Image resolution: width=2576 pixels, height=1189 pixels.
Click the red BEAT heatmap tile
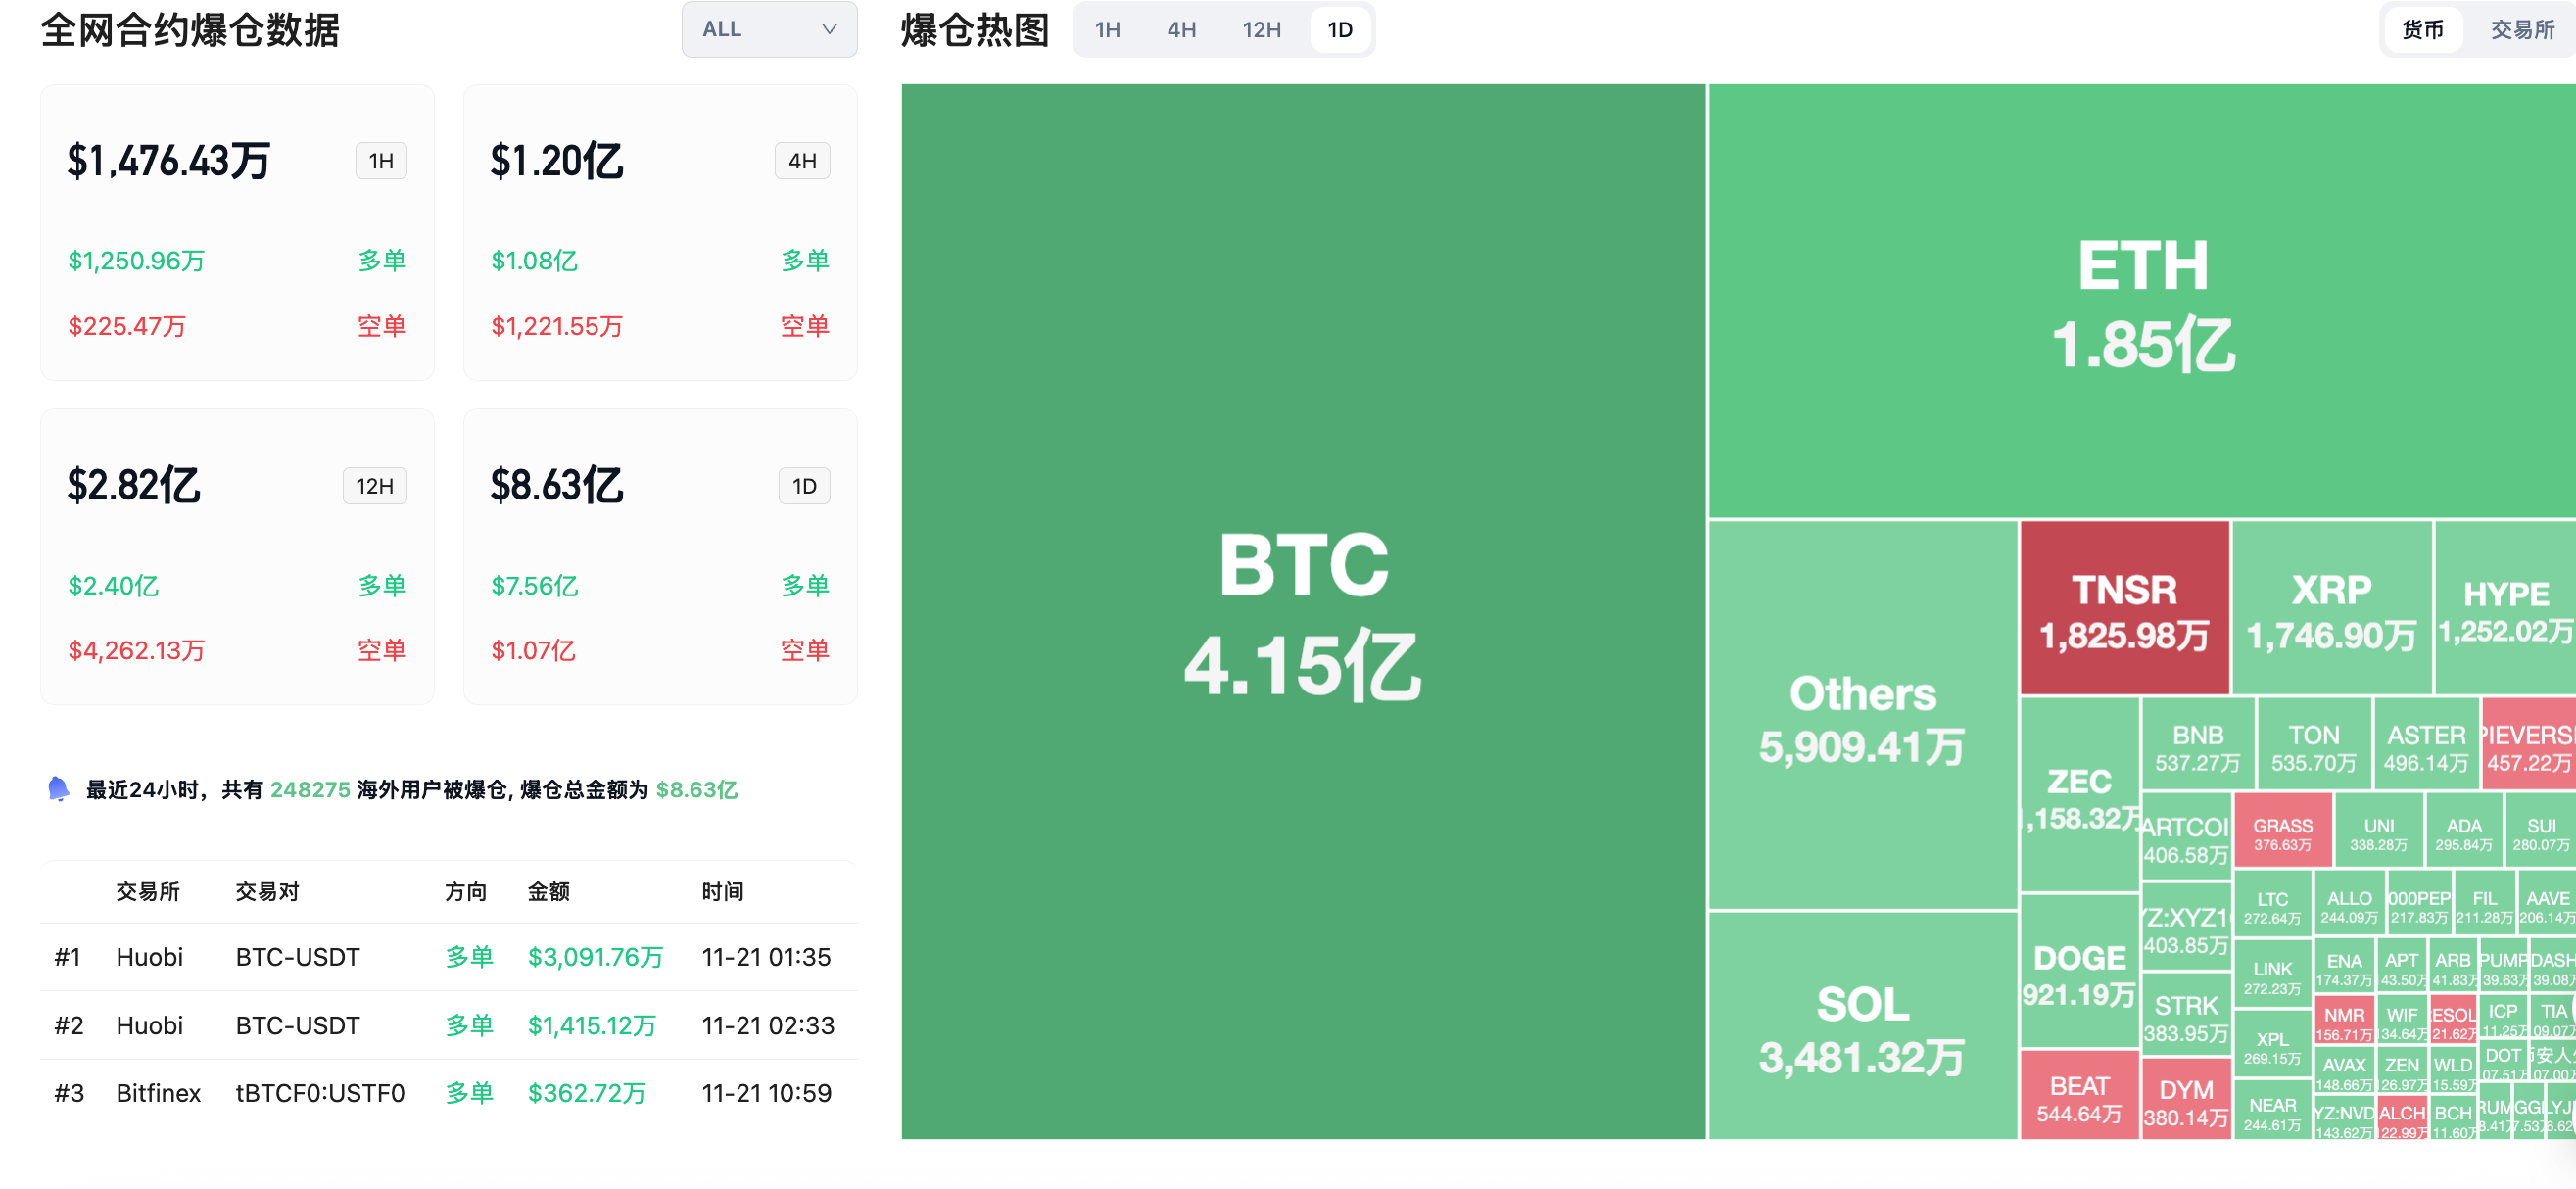click(2079, 1096)
